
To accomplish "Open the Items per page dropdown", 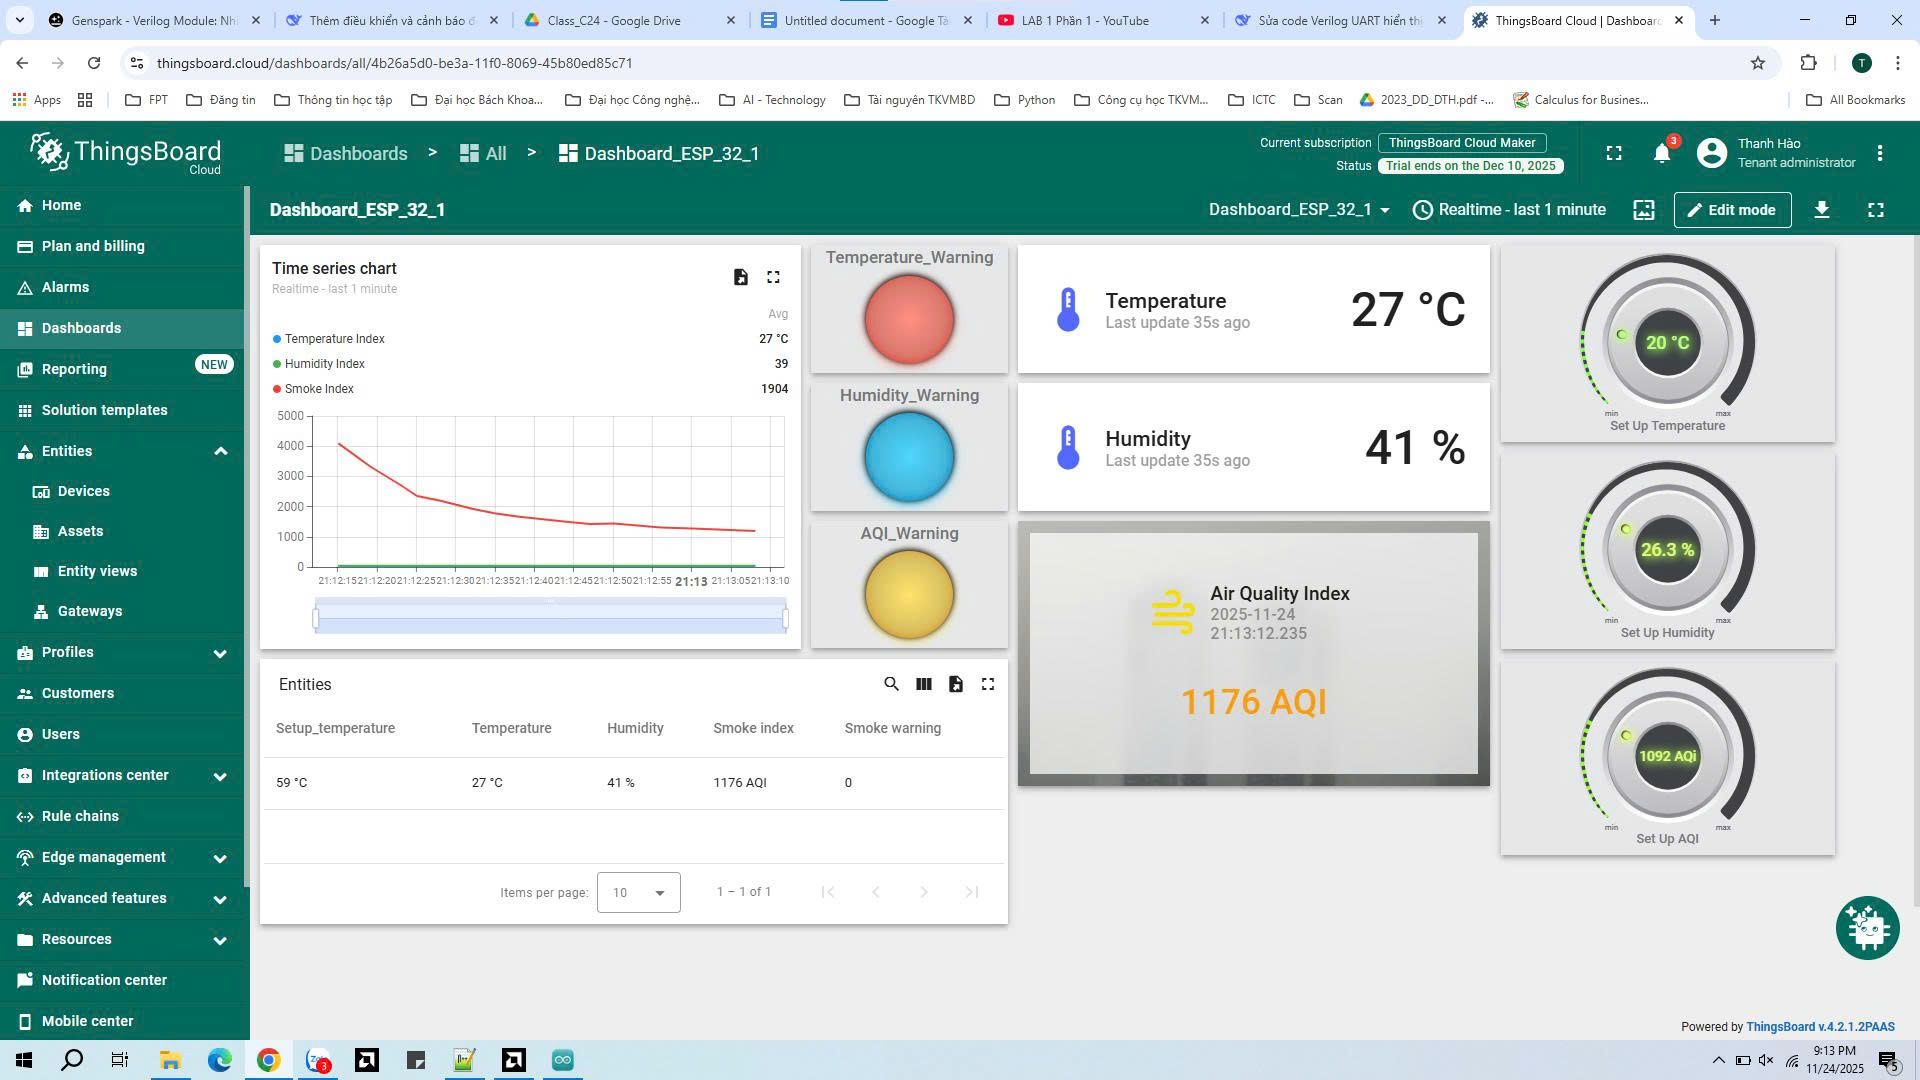I will point(638,892).
